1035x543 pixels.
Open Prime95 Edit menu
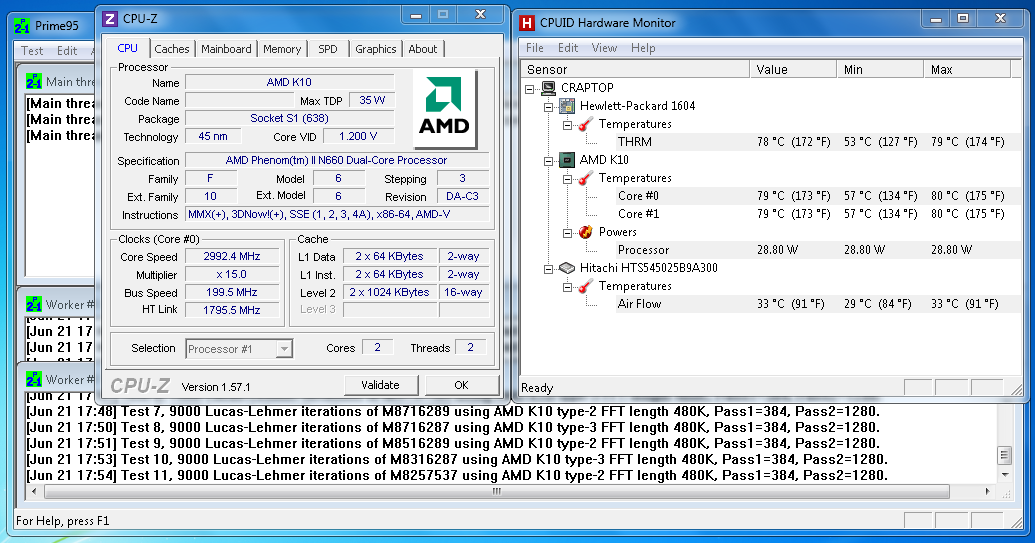67,51
